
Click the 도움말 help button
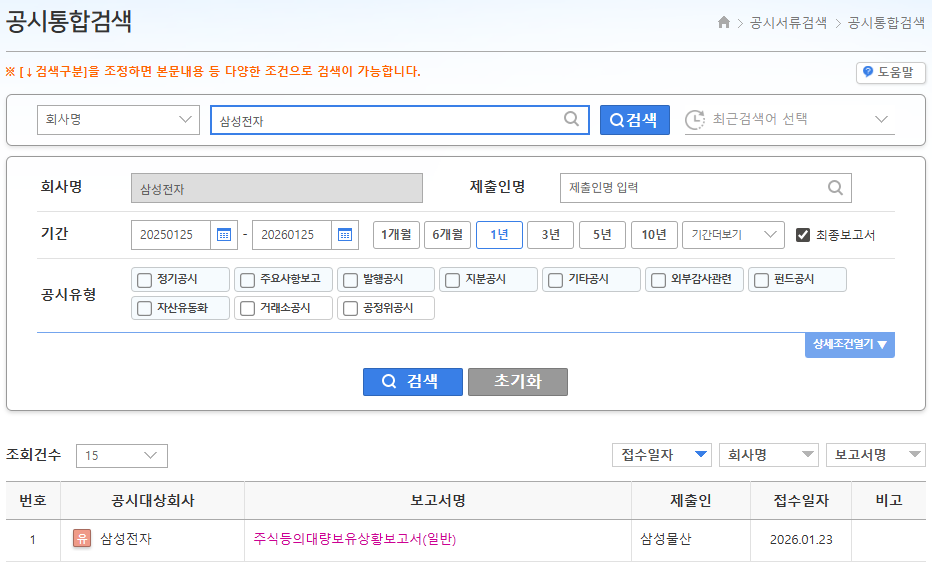(890, 72)
